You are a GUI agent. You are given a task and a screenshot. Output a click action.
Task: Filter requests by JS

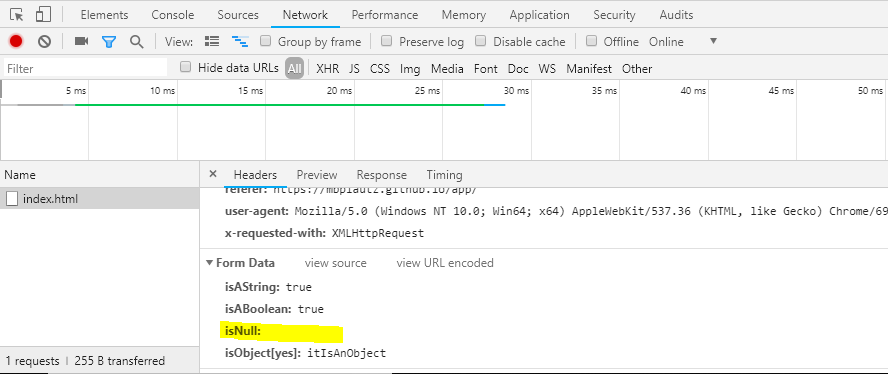pyautogui.click(x=355, y=69)
